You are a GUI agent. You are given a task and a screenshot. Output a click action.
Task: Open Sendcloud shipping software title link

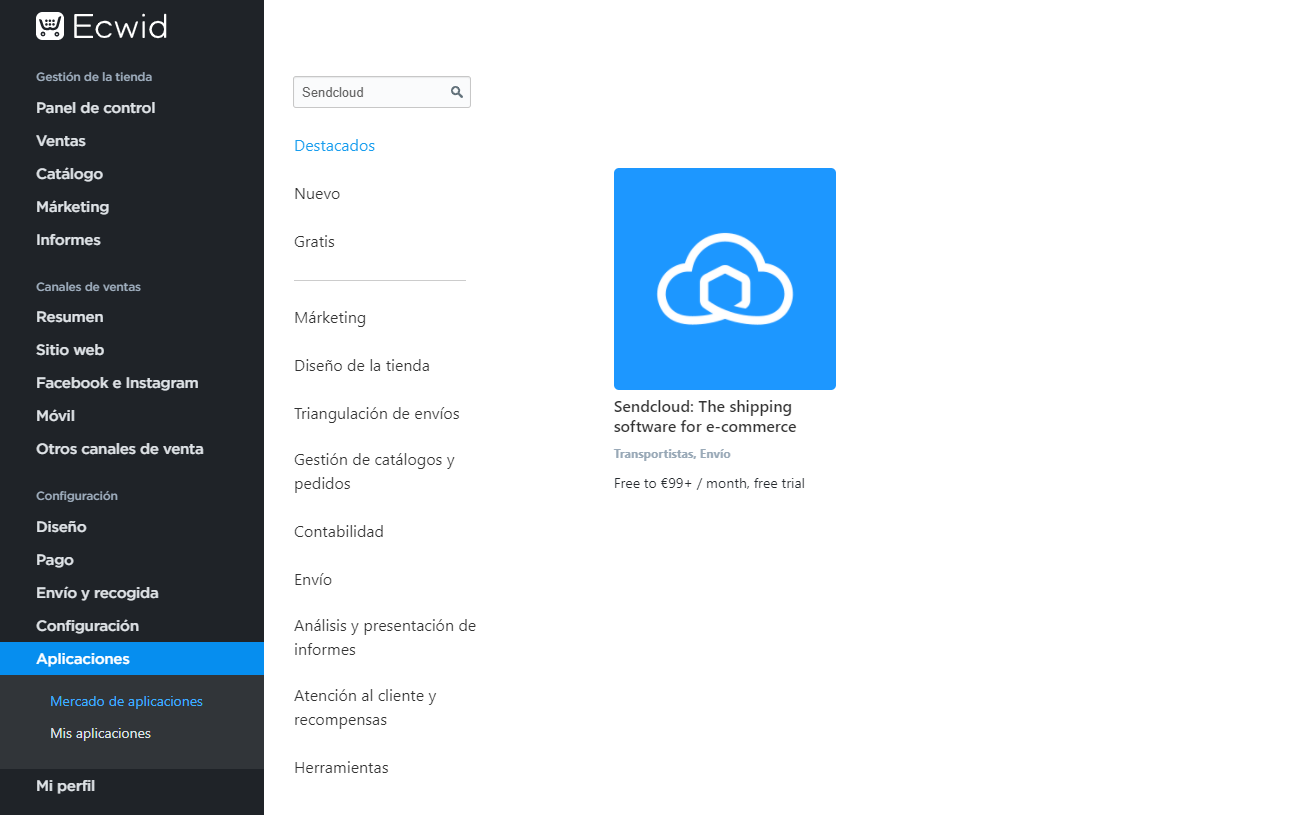coord(705,417)
